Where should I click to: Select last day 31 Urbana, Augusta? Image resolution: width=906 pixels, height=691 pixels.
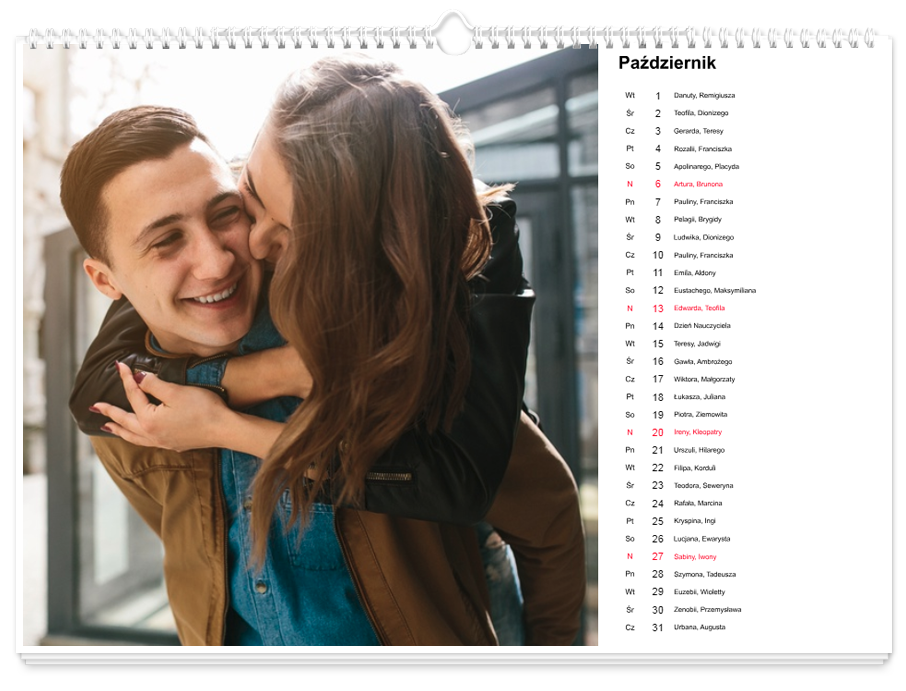699,628
